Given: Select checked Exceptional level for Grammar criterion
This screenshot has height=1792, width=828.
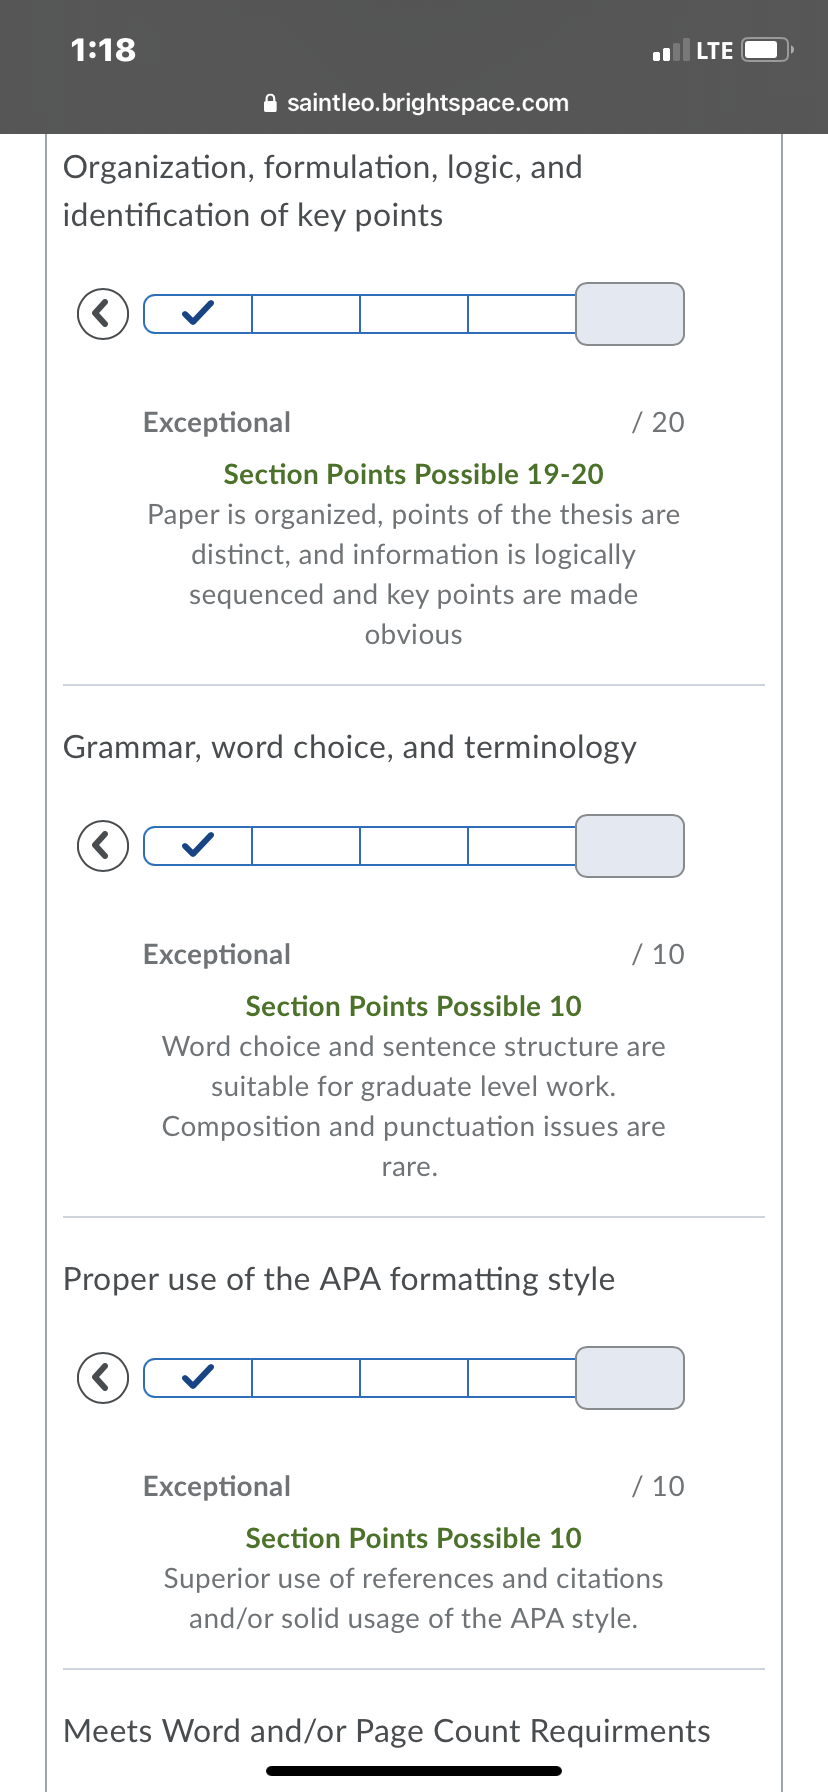Looking at the screenshot, I should pyautogui.click(x=198, y=846).
